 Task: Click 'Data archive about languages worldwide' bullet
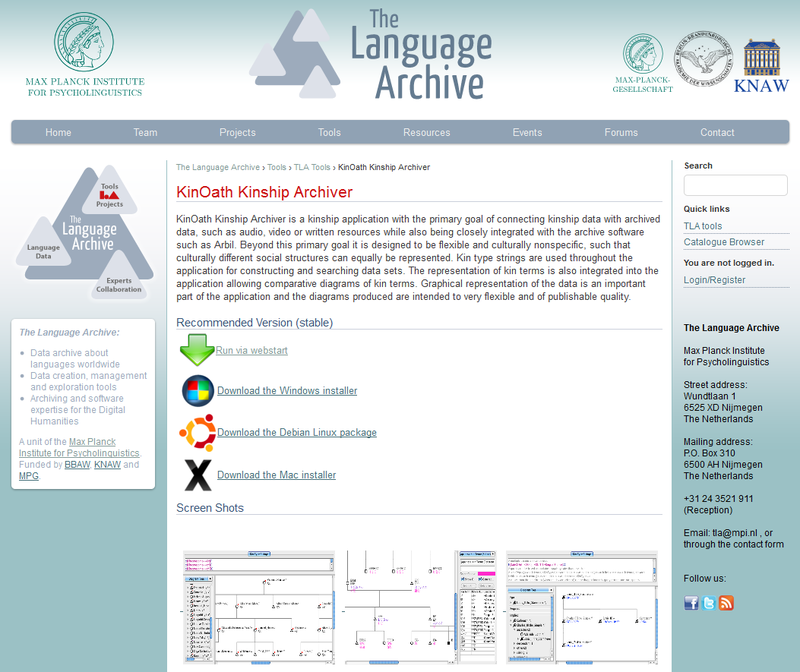tap(75, 358)
